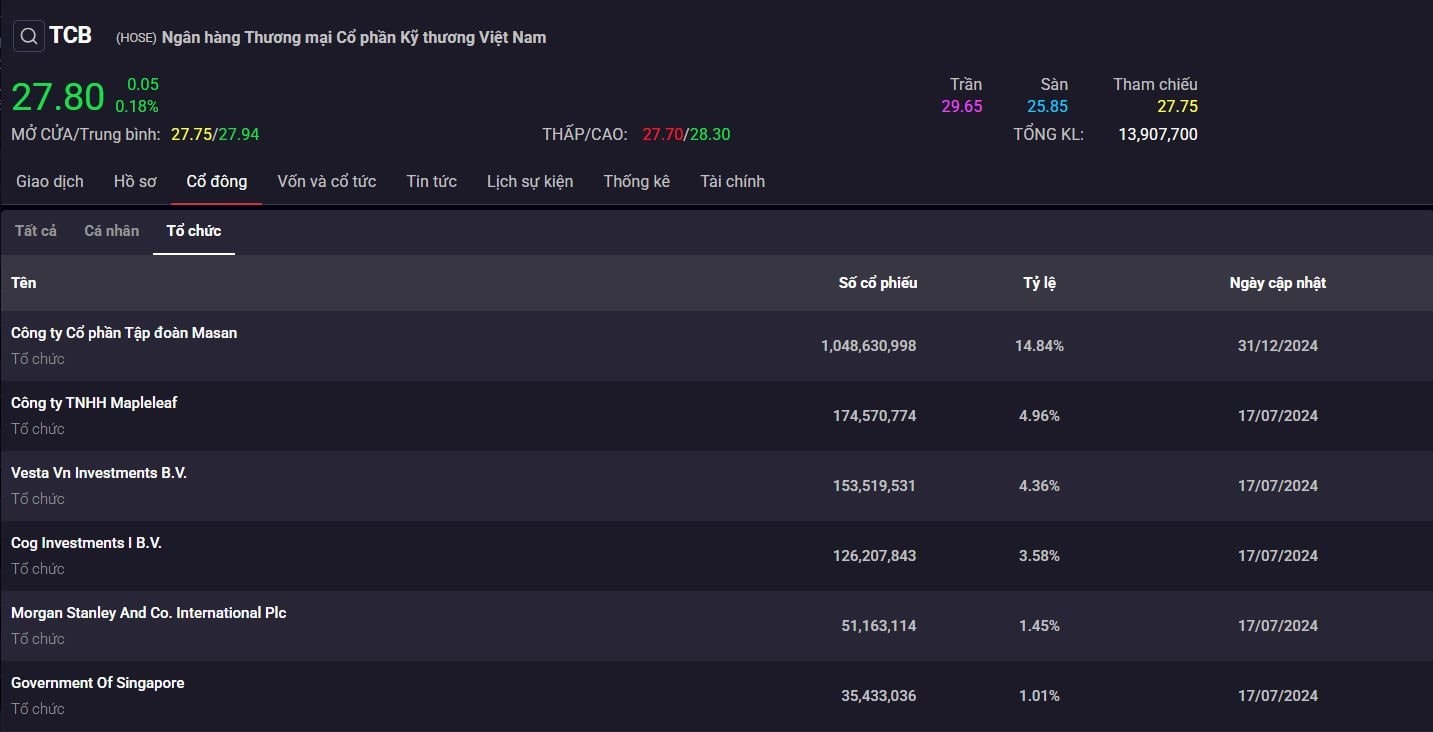Click the low price 27.70
The height and width of the screenshot is (732, 1433).
tap(661, 135)
